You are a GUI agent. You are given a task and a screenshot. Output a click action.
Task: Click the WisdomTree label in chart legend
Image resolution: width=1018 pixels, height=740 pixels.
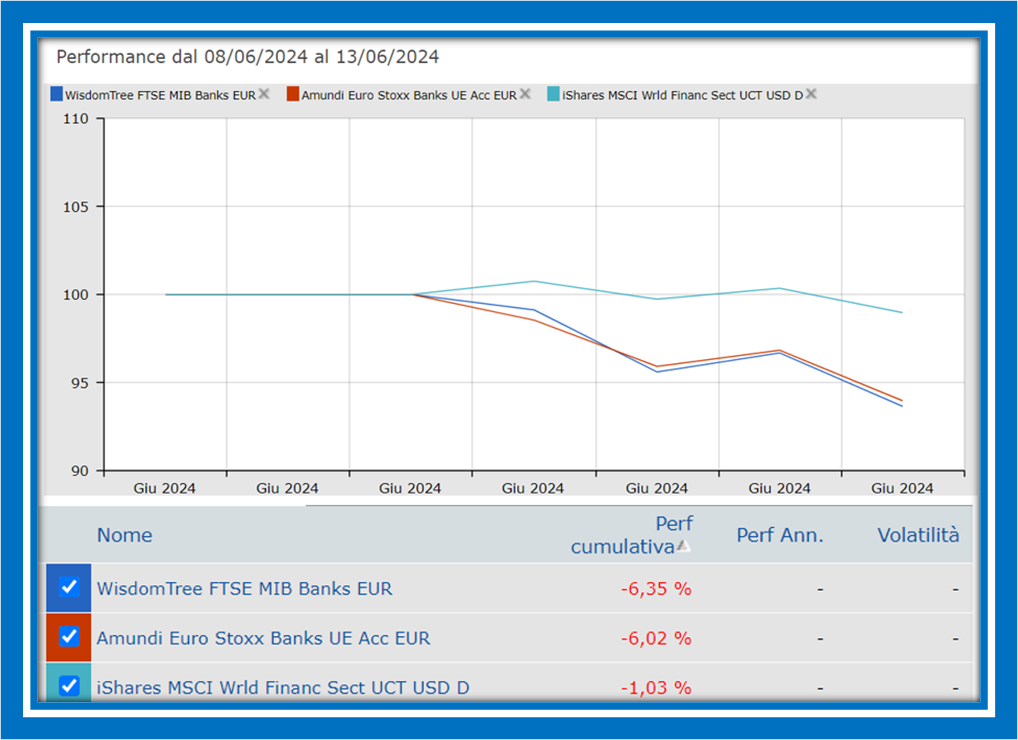click(x=160, y=95)
